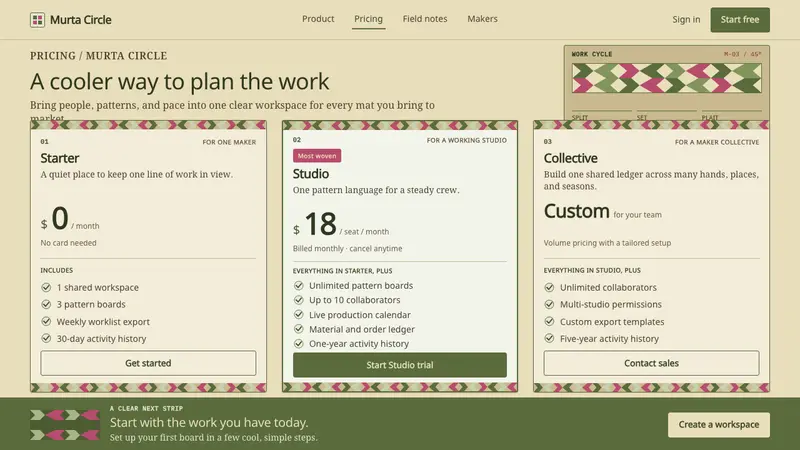
Task: Click the Sign in link
Action: tap(686, 19)
